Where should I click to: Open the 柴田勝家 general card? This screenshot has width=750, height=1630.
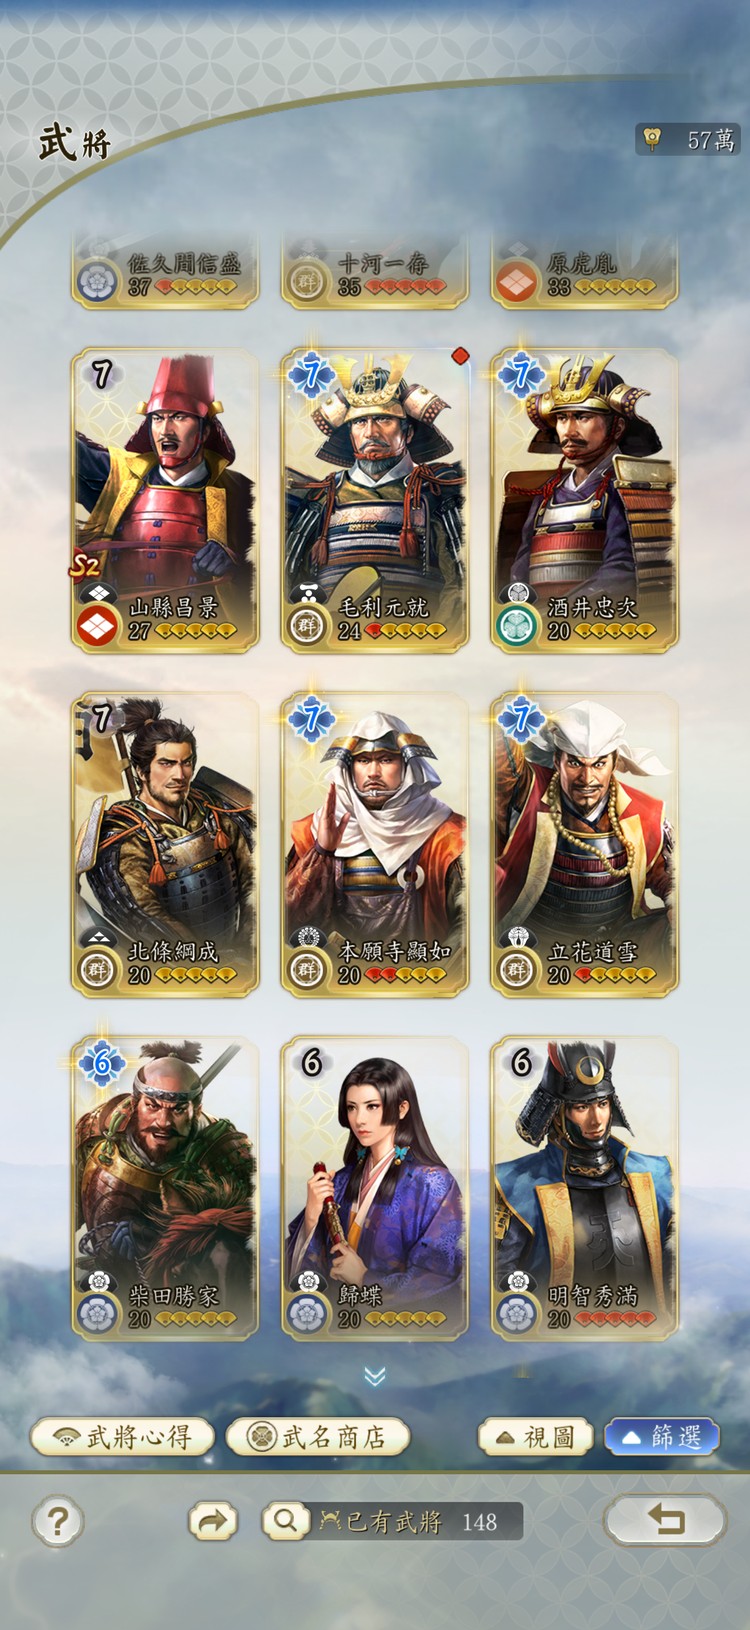click(165, 1189)
